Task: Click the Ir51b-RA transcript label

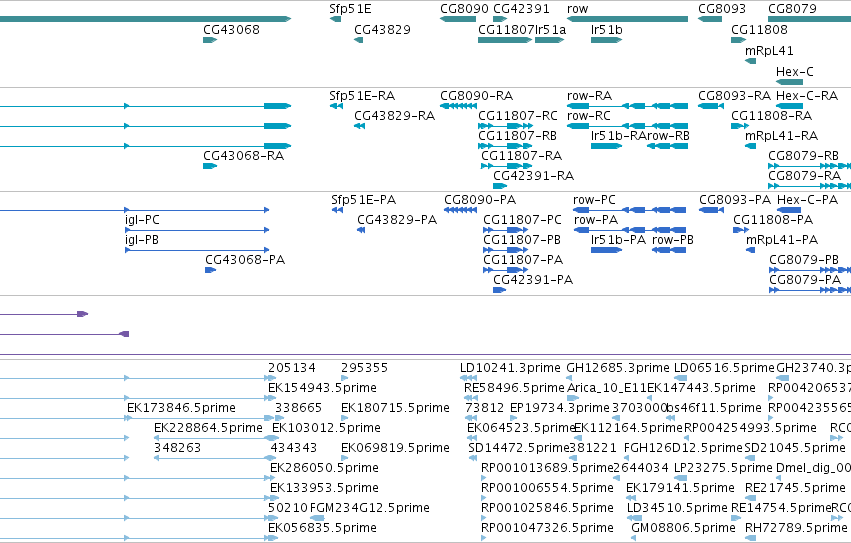Action: 618,136
